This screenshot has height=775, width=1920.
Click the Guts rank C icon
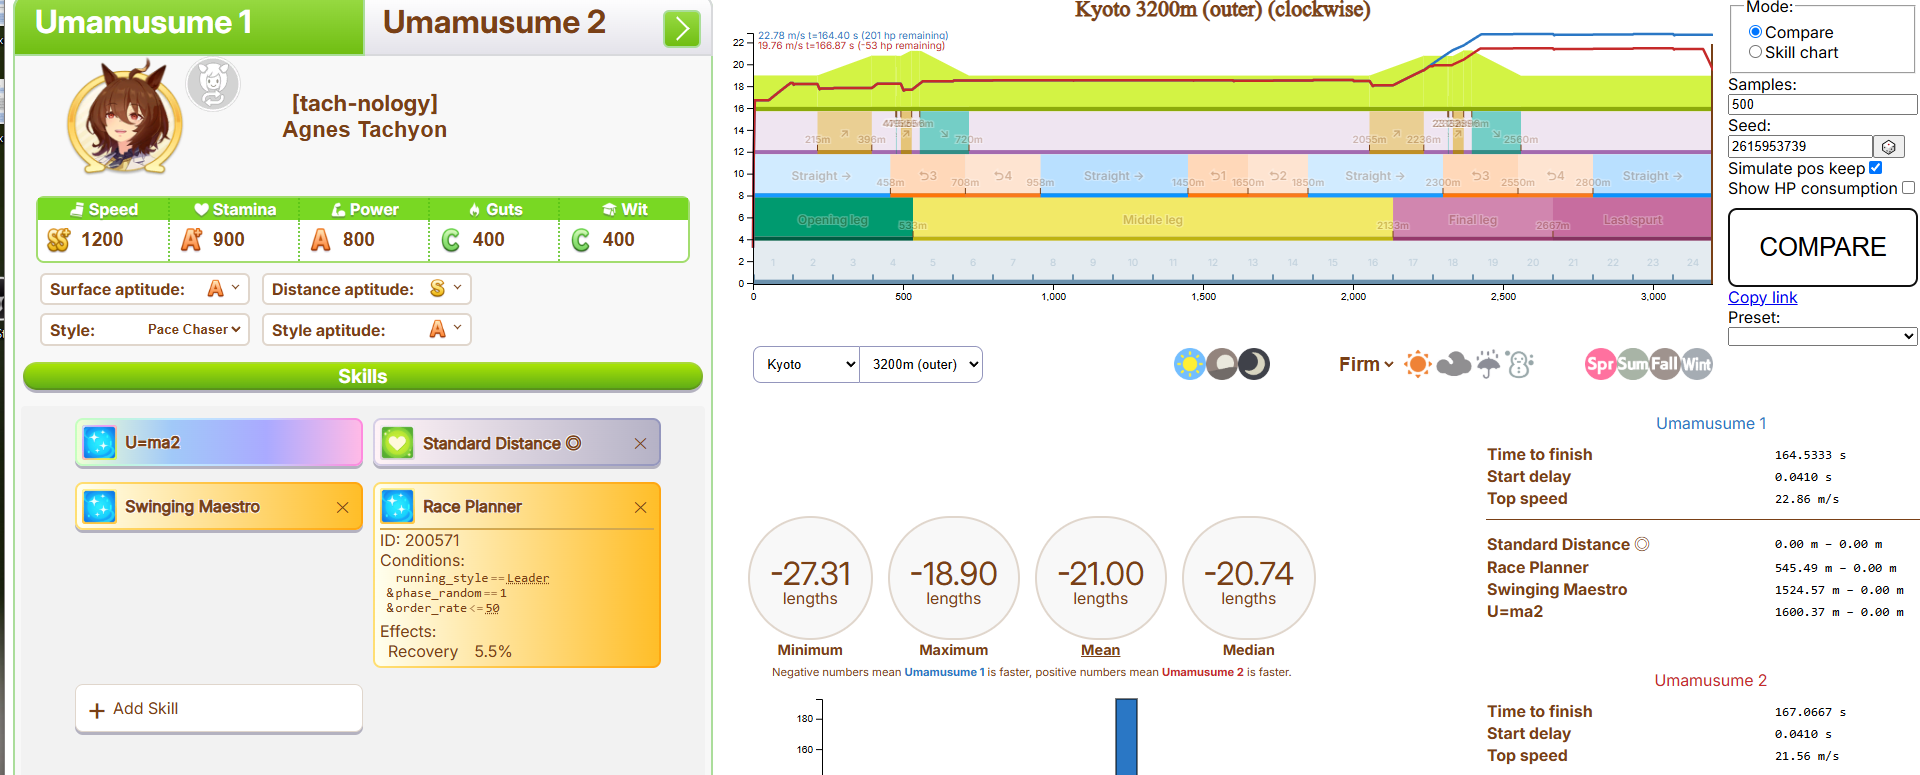point(451,240)
